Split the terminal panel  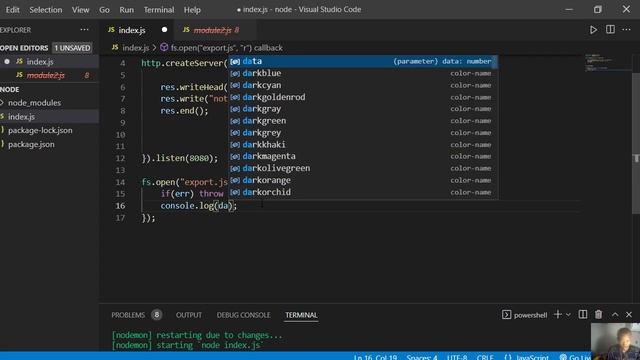[x=583, y=315]
